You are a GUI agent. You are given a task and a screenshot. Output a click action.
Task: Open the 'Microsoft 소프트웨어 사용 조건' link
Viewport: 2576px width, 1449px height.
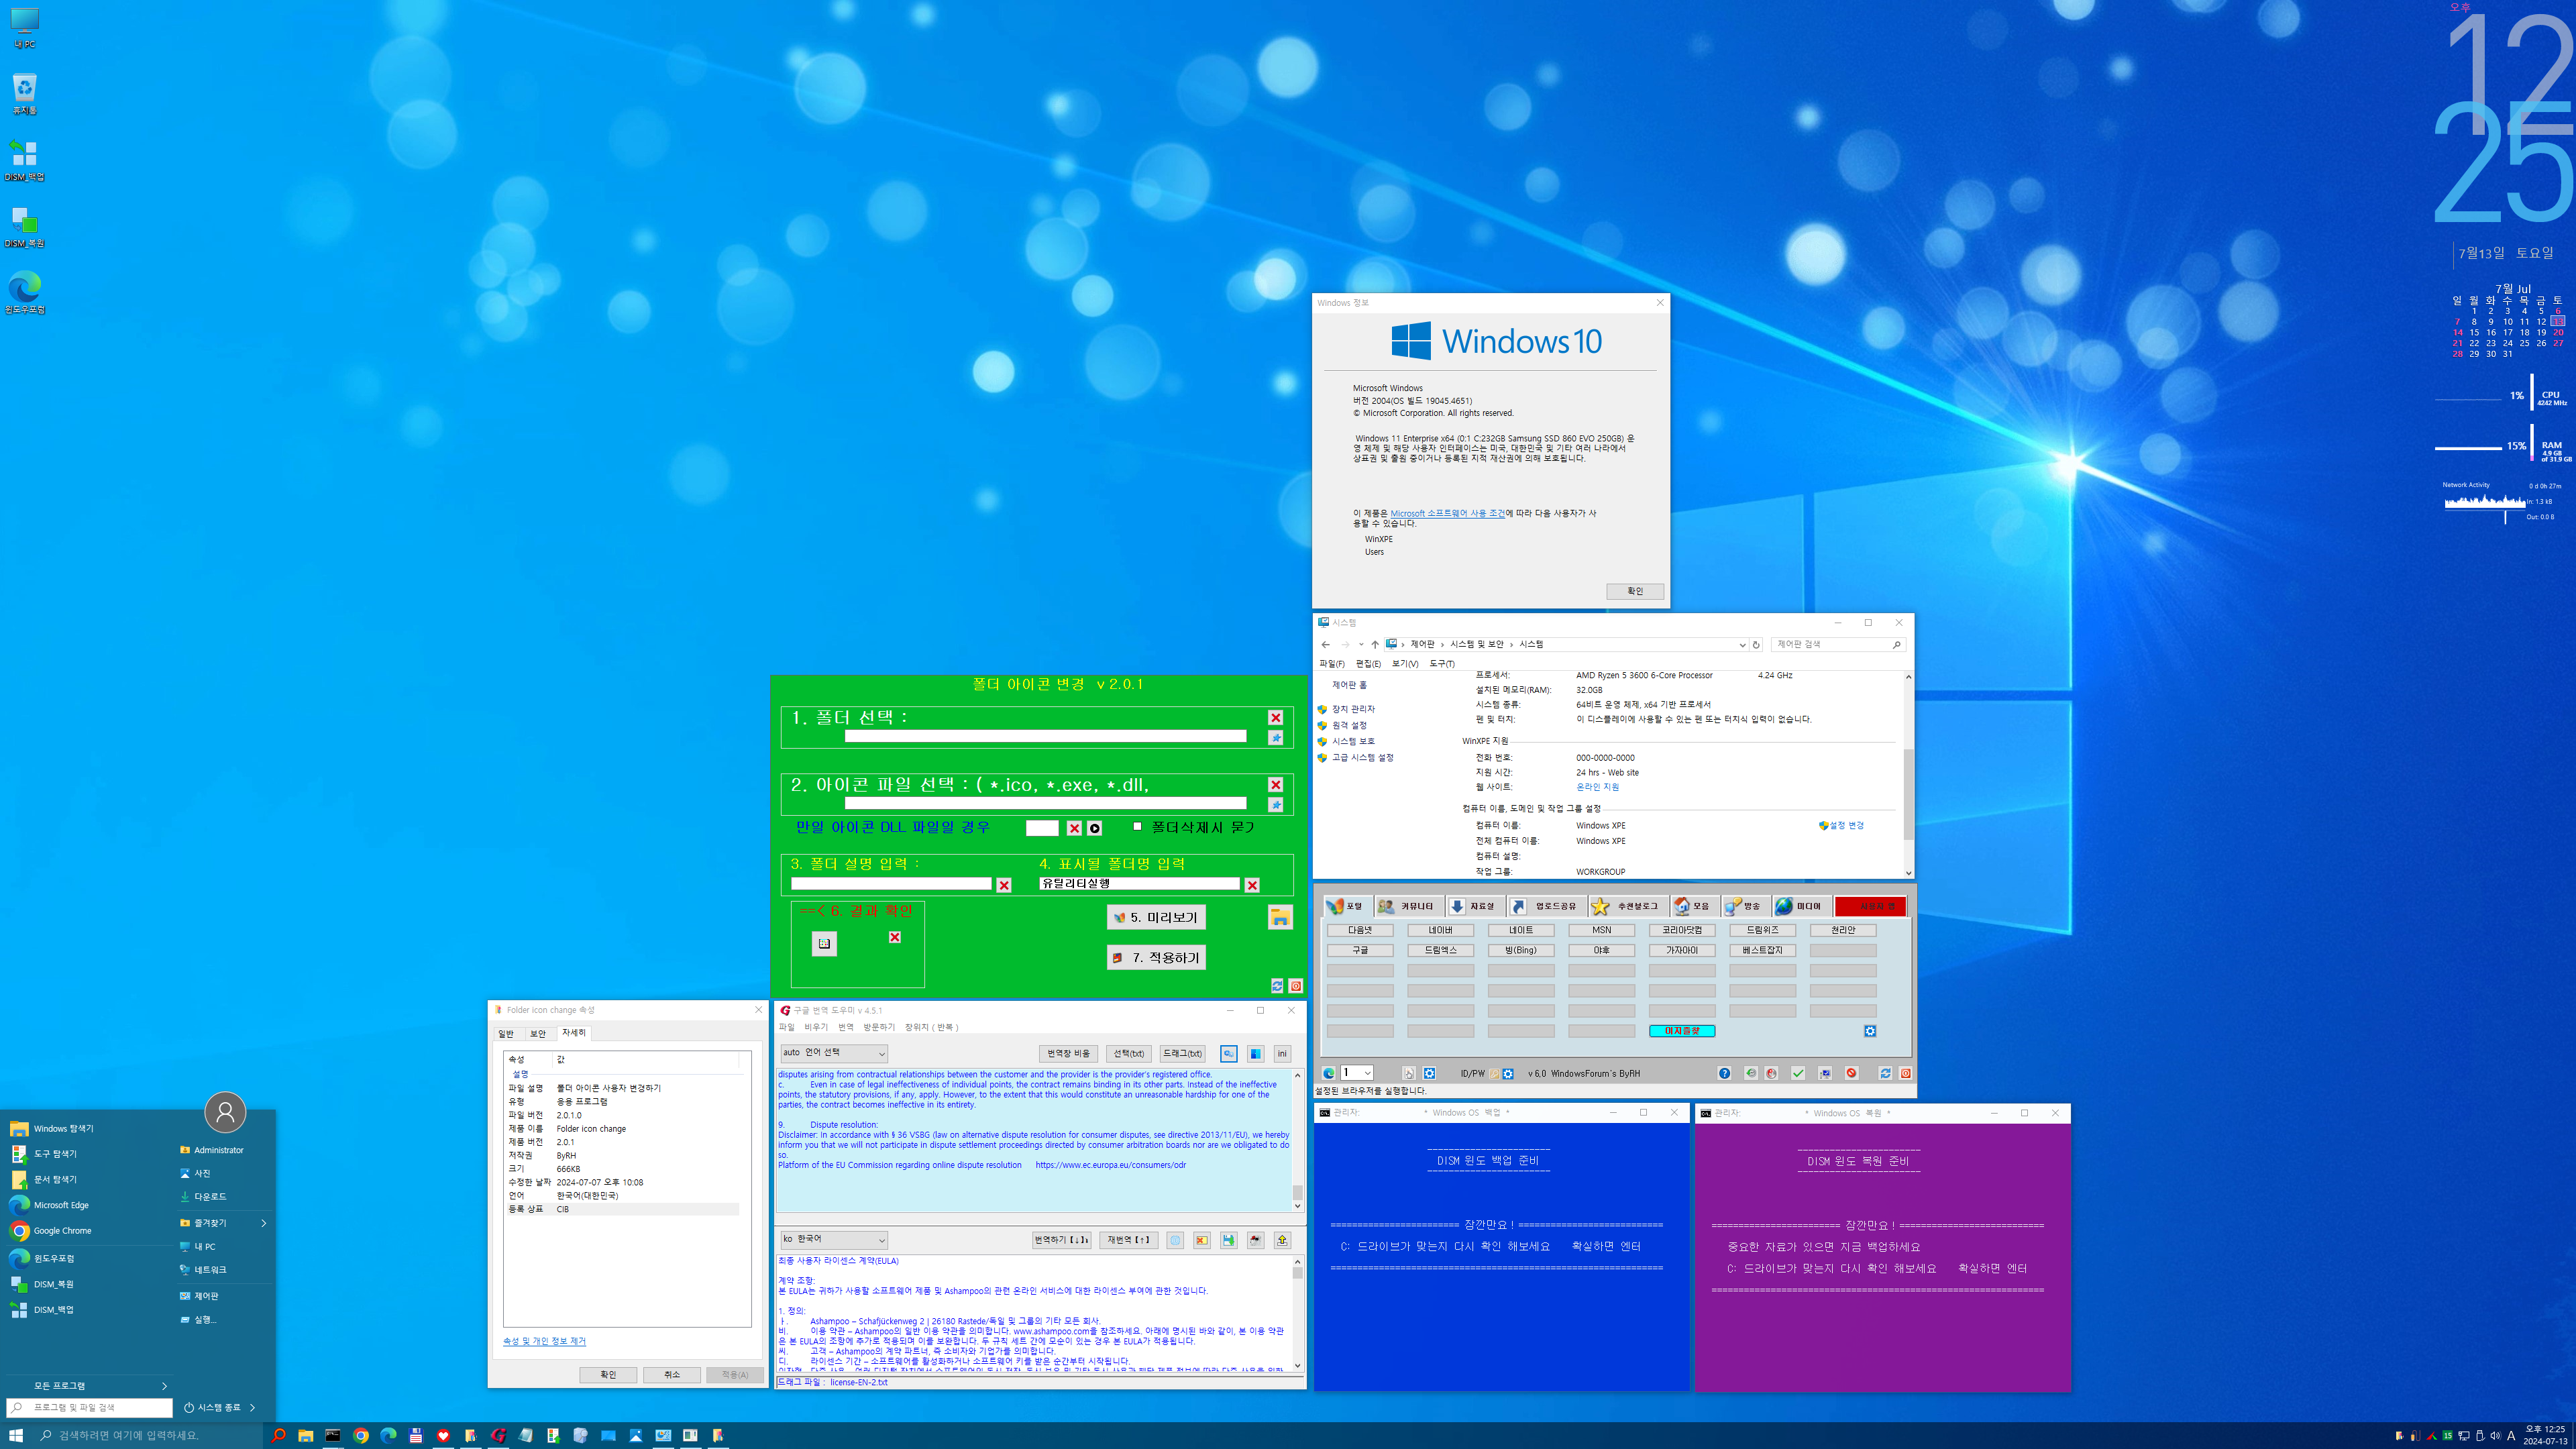[1447, 513]
